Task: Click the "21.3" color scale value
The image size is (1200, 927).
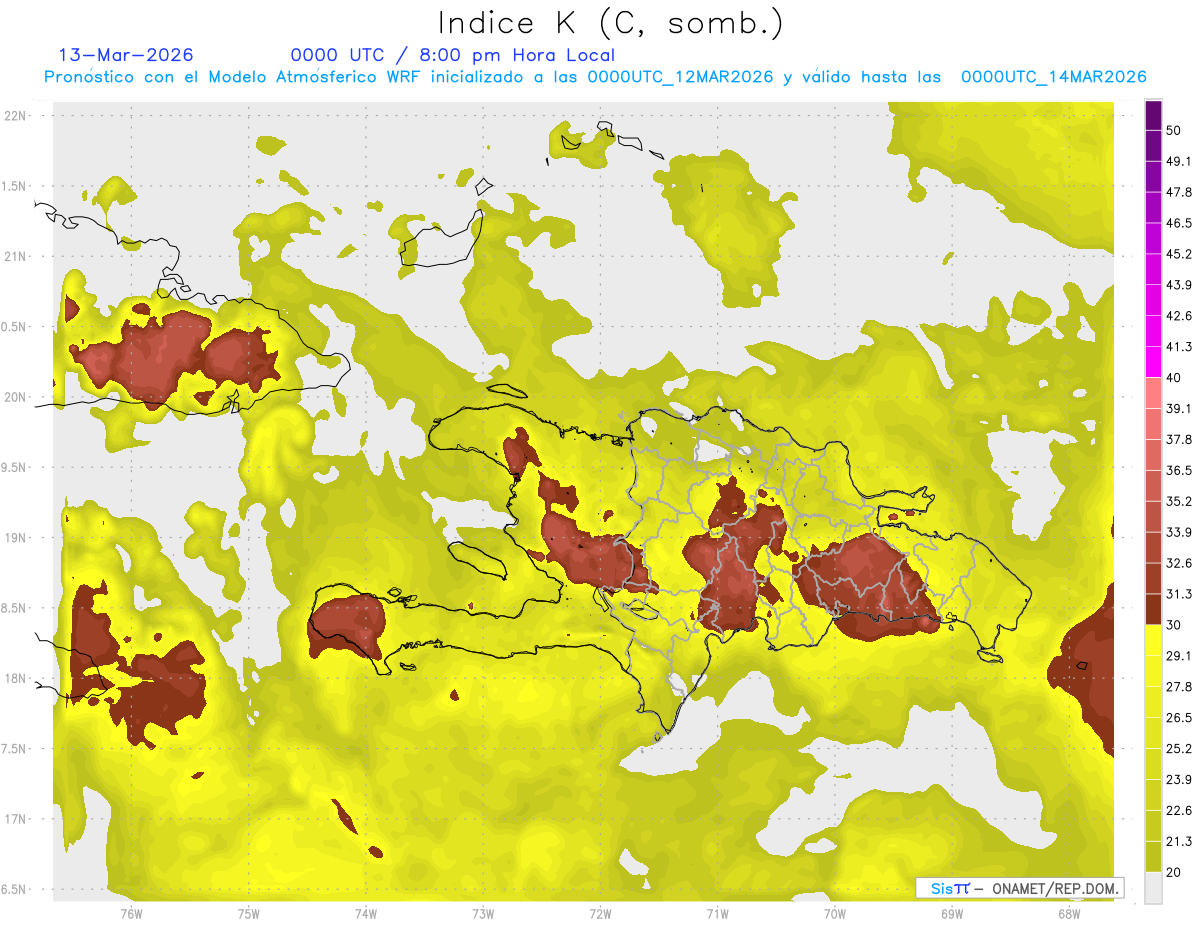Action: [1179, 841]
